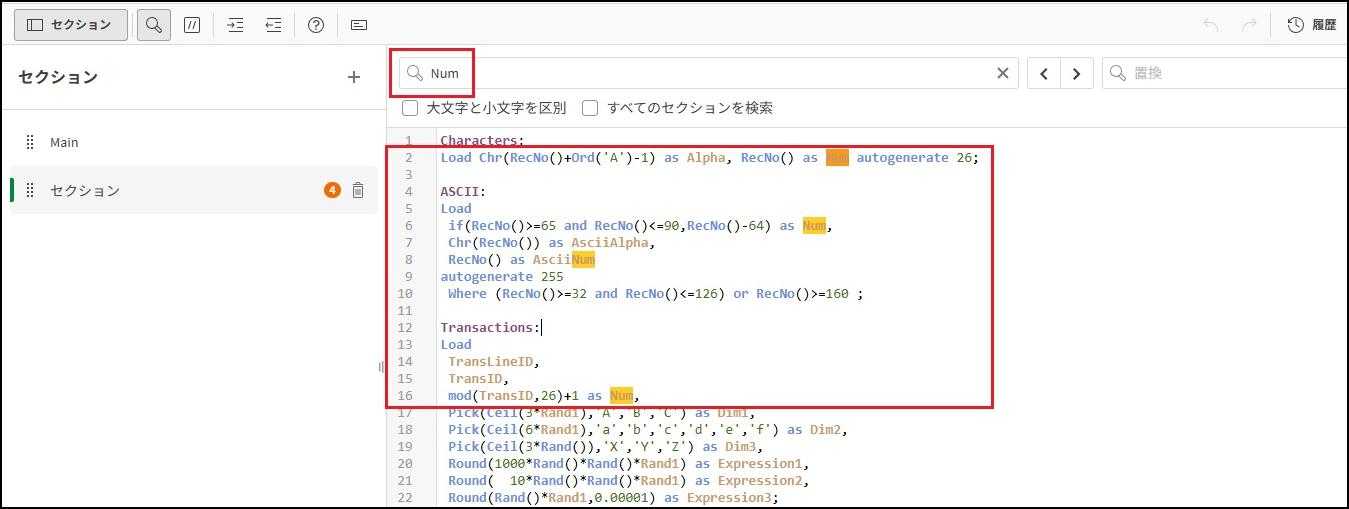
Task: Click the redo arrow icon
Action: tap(1249, 25)
